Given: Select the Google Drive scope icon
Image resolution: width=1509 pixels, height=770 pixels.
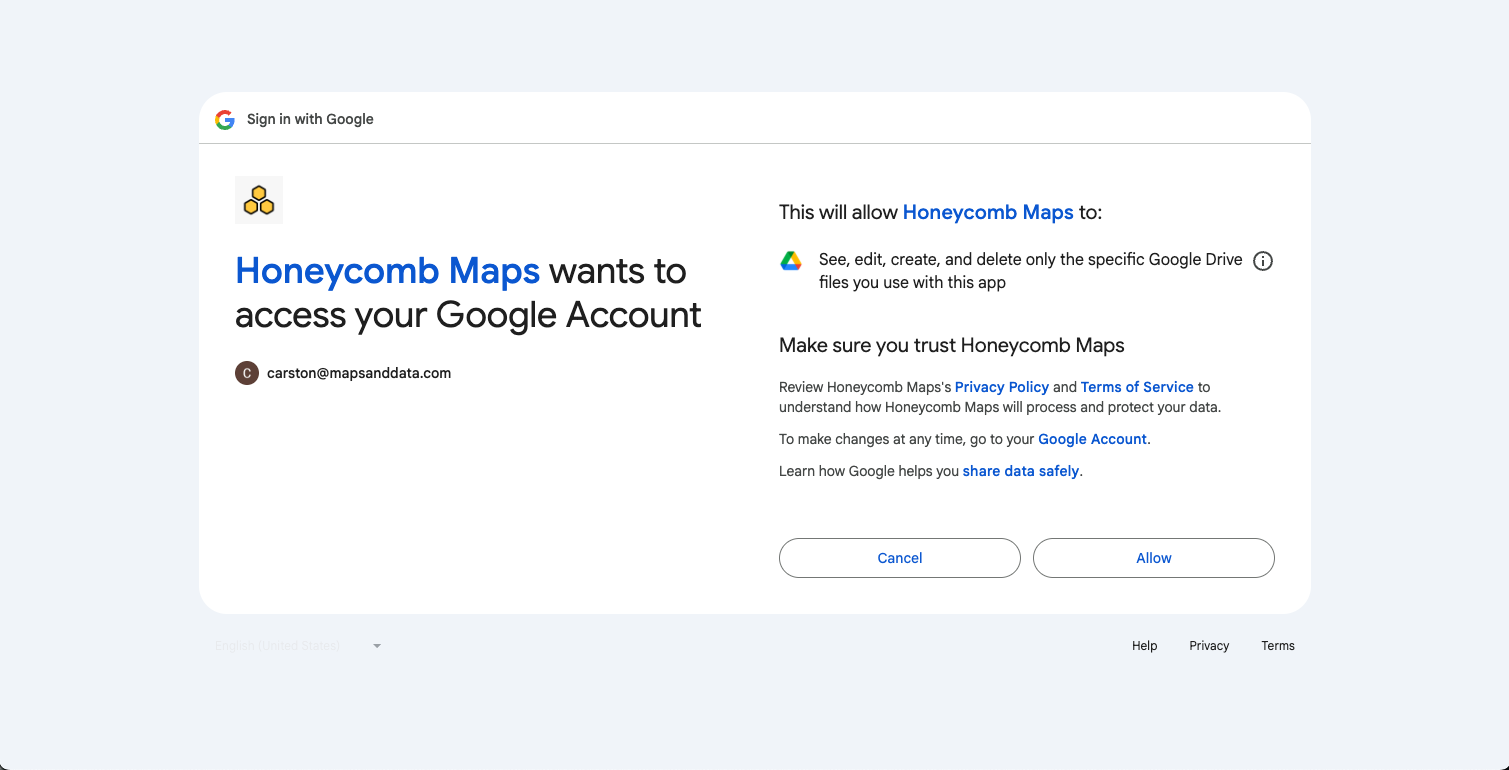Looking at the screenshot, I should (791, 260).
